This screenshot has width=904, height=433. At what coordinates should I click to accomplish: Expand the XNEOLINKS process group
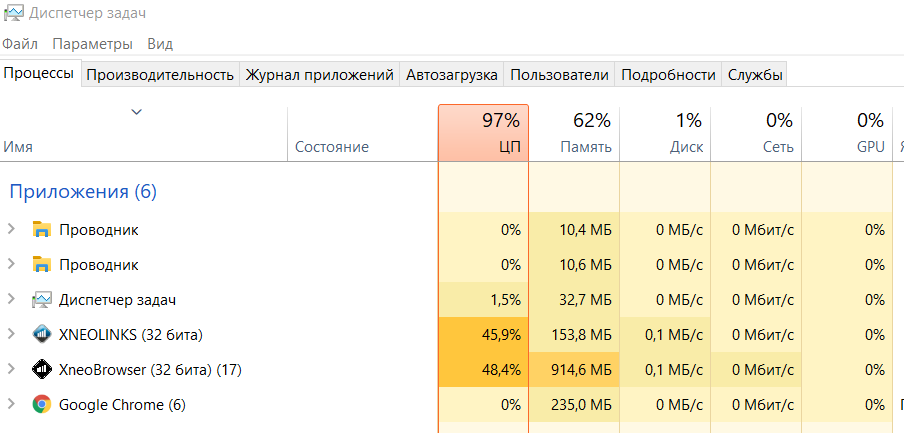pos(10,334)
